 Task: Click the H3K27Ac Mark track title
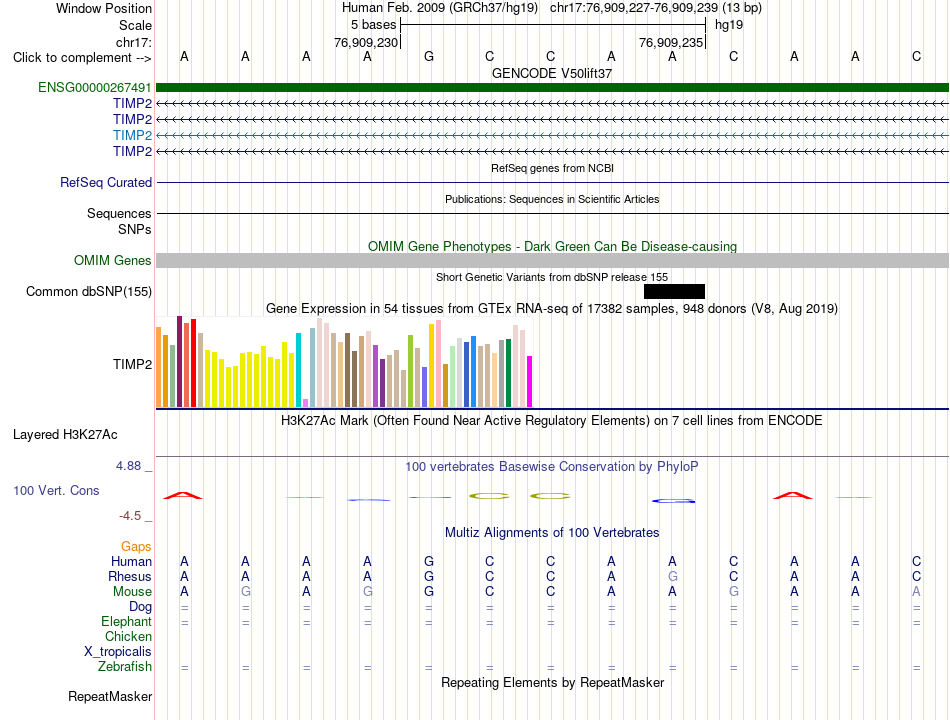[551, 421]
